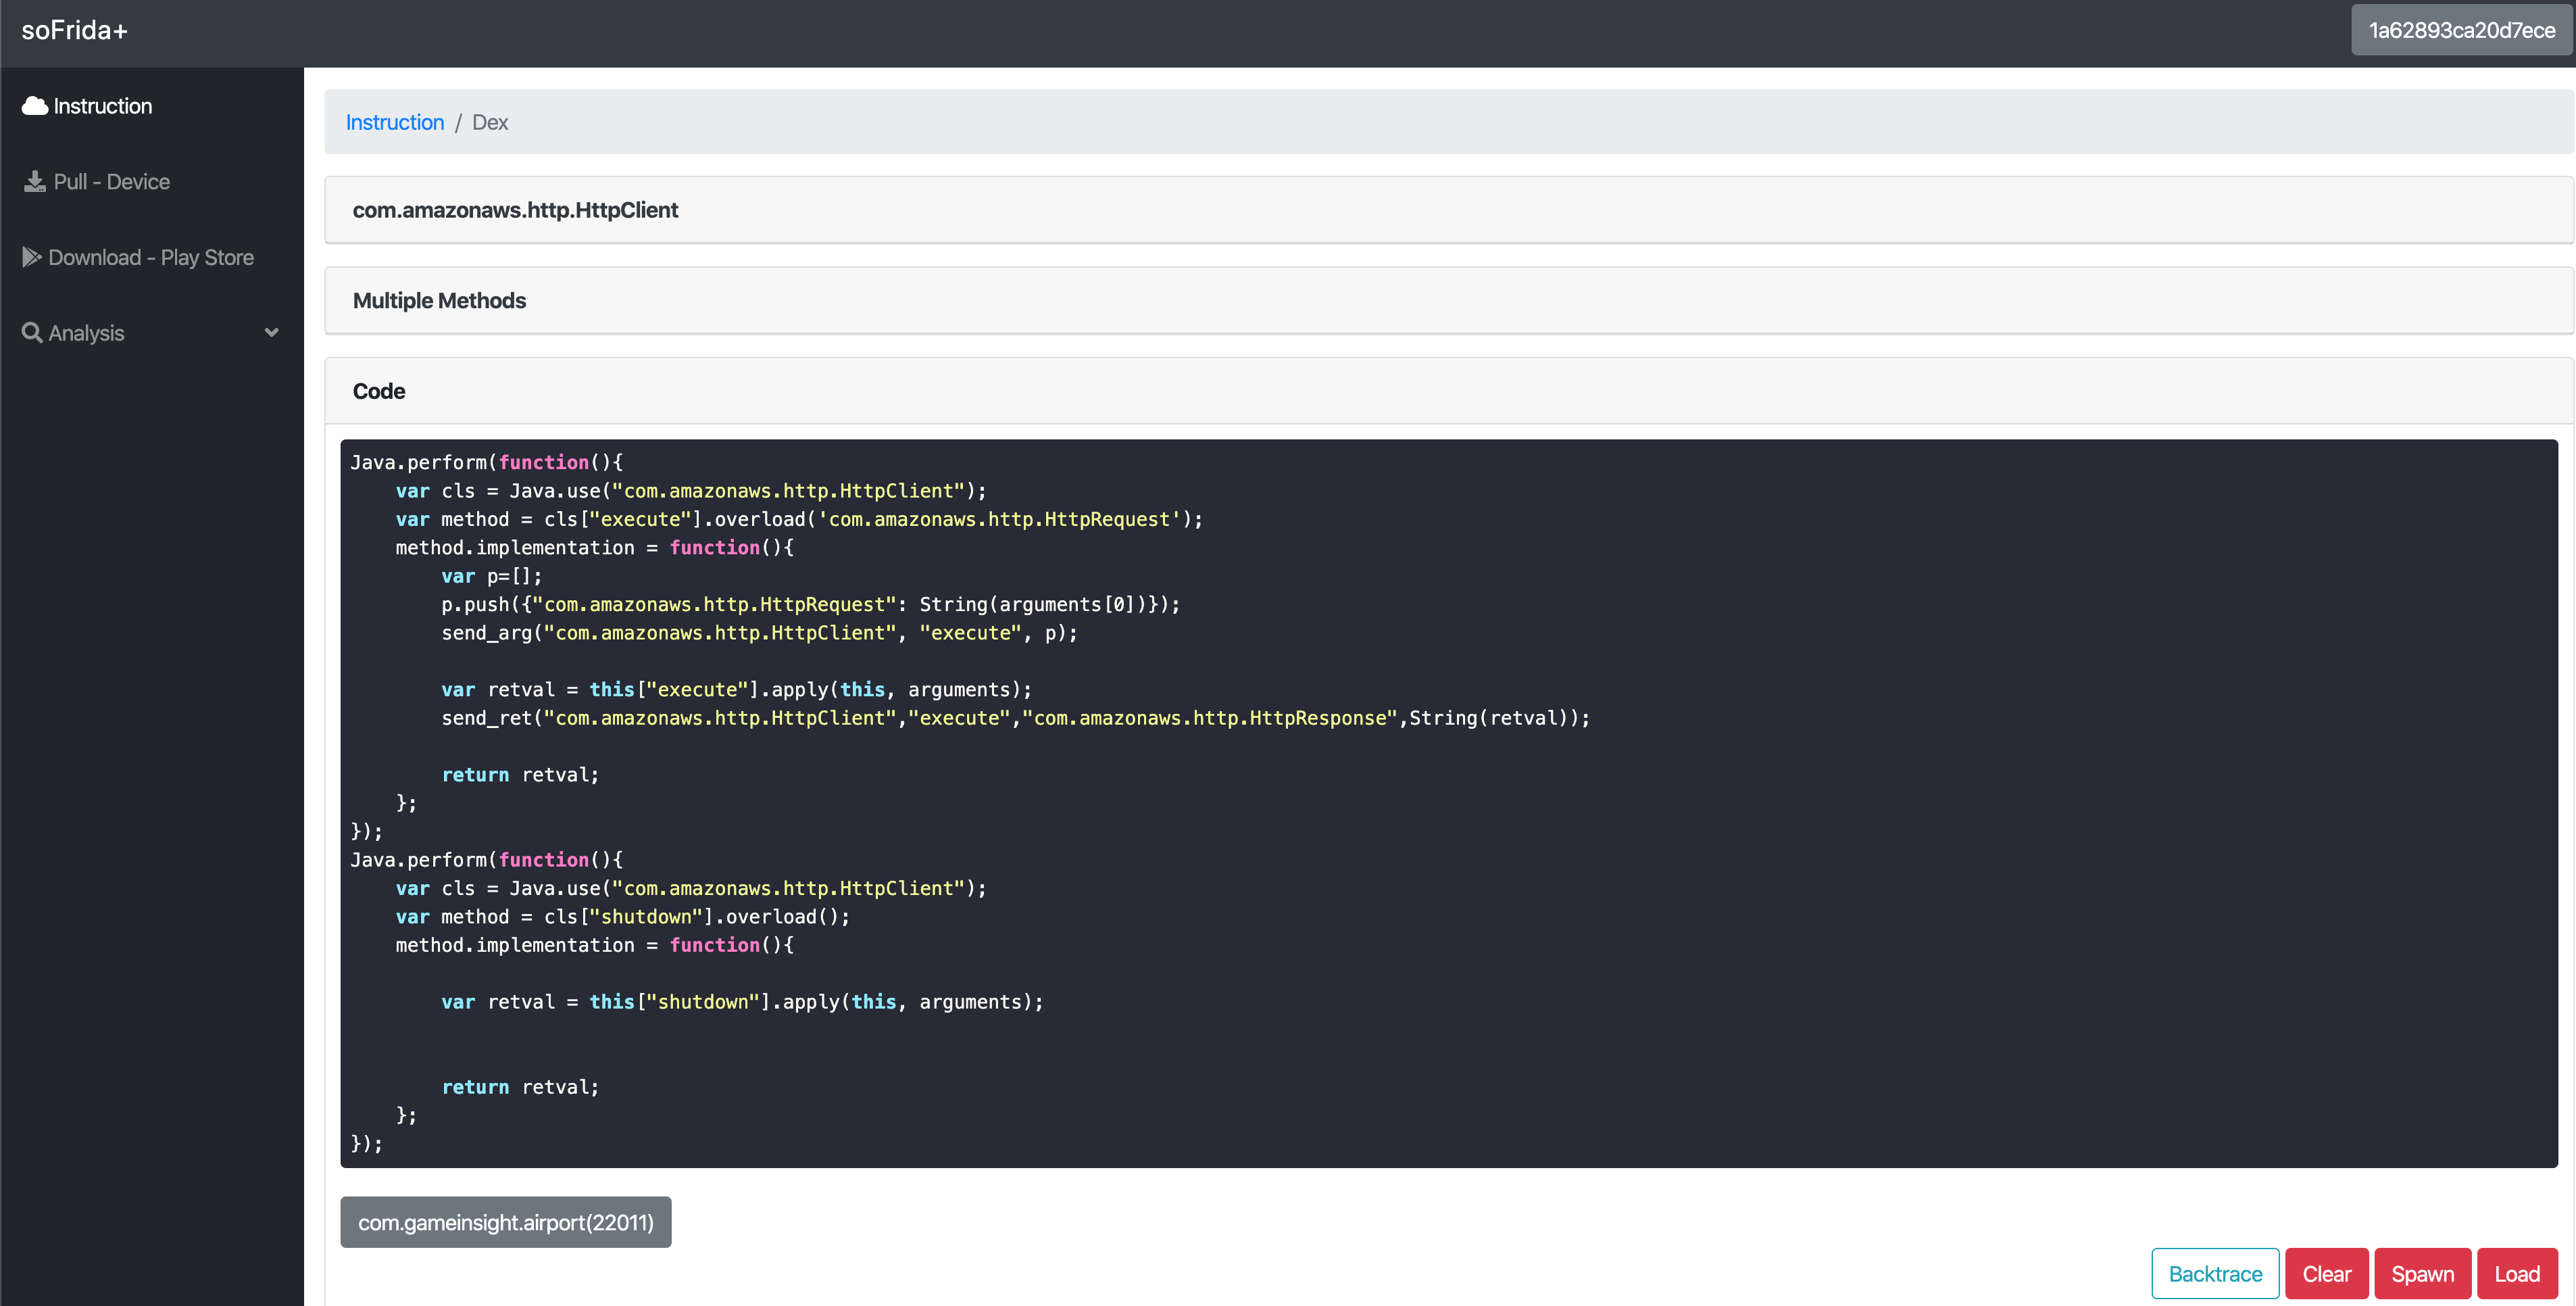Click the Dex breadcrumb item
Screen dimensions: 2576x1306
490,122
